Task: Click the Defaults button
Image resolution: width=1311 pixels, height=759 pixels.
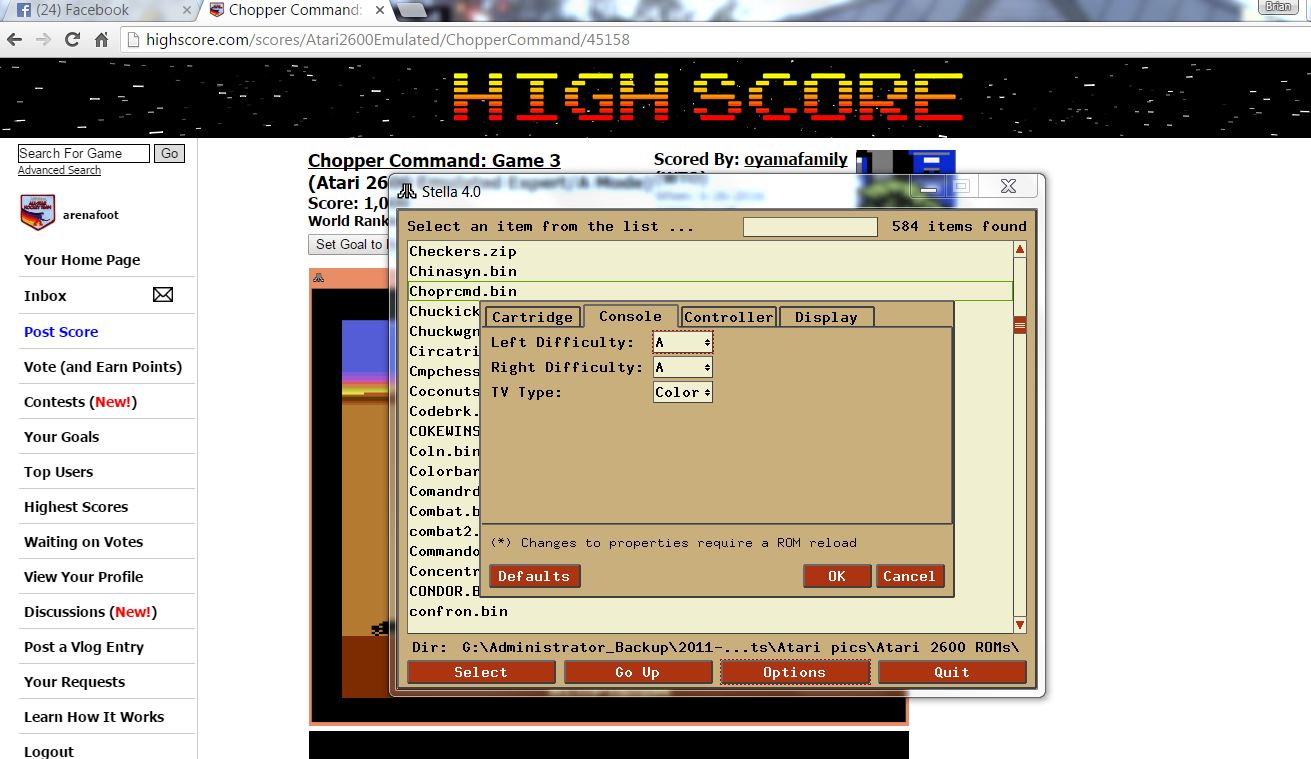Action: 534,576
